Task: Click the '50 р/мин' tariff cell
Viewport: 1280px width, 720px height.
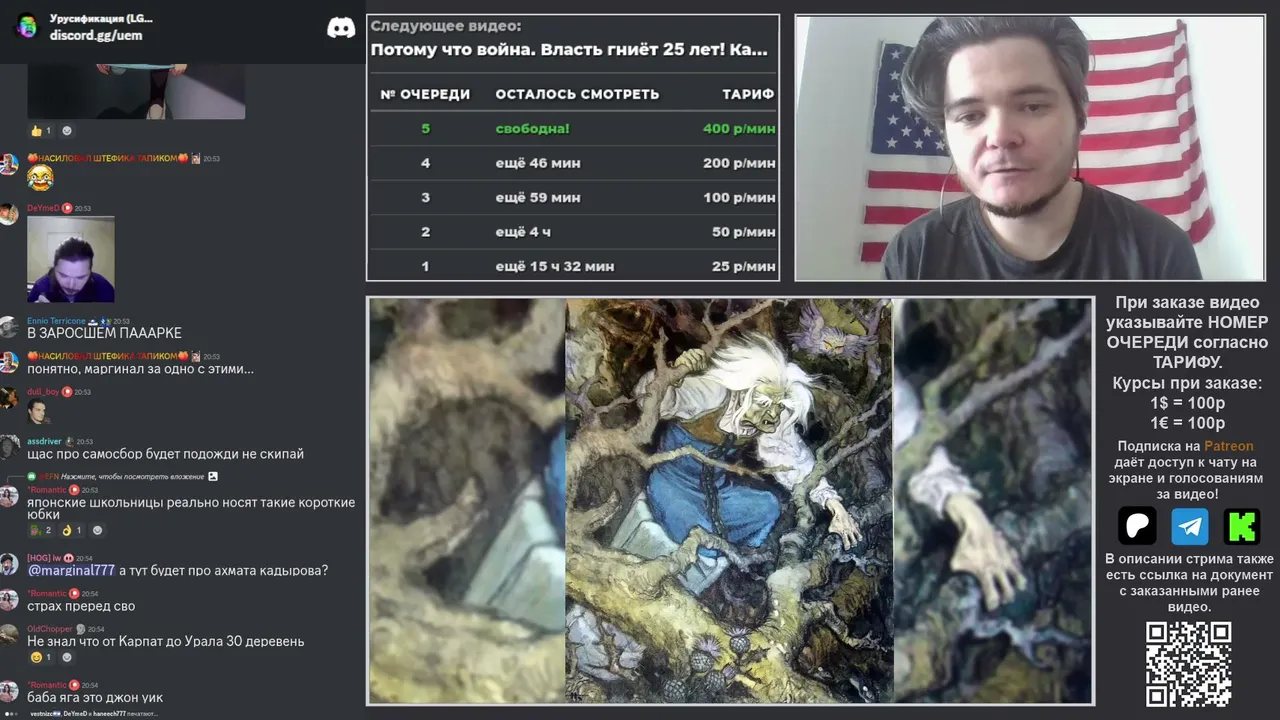Action: (743, 232)
